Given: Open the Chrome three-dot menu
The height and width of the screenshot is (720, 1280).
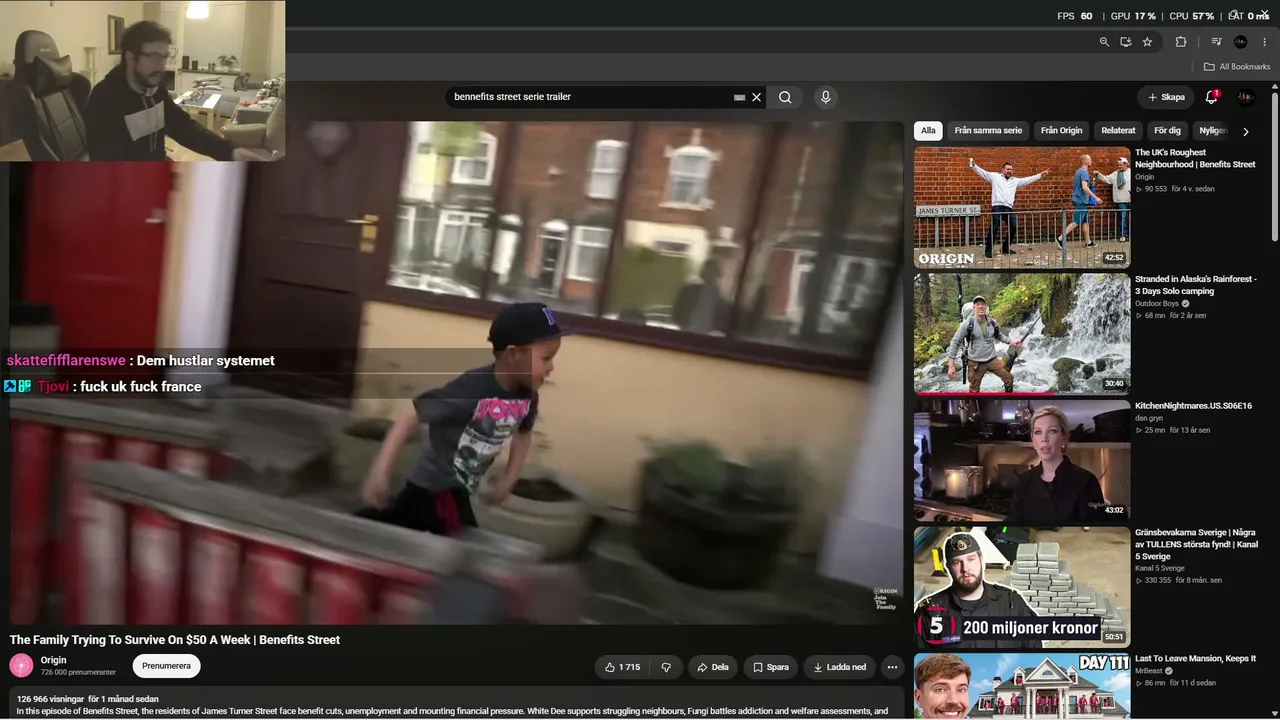Looking at the screenshot, I should [x=1265, y=42].
